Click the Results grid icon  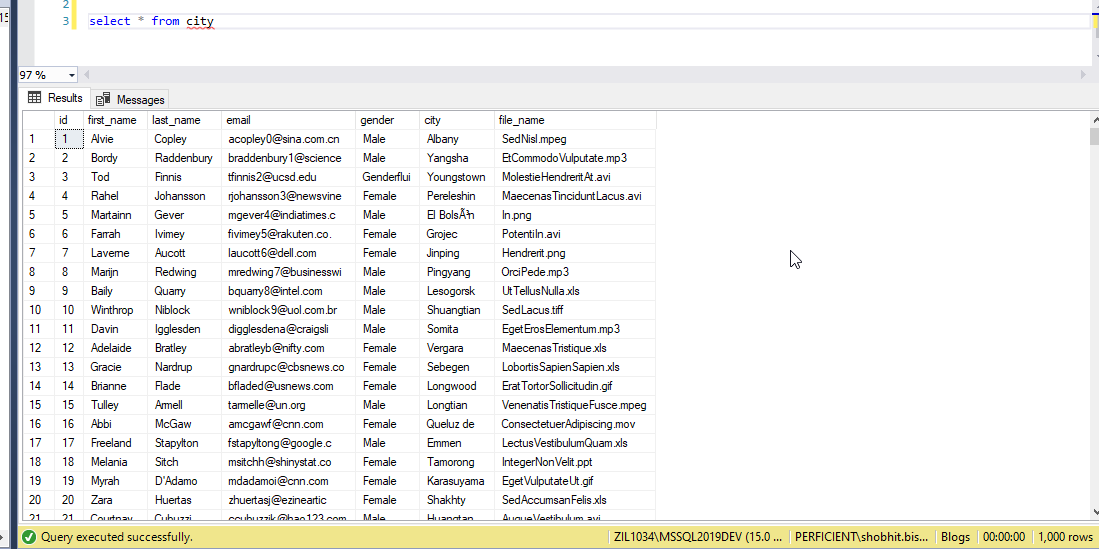coord(34,98)
